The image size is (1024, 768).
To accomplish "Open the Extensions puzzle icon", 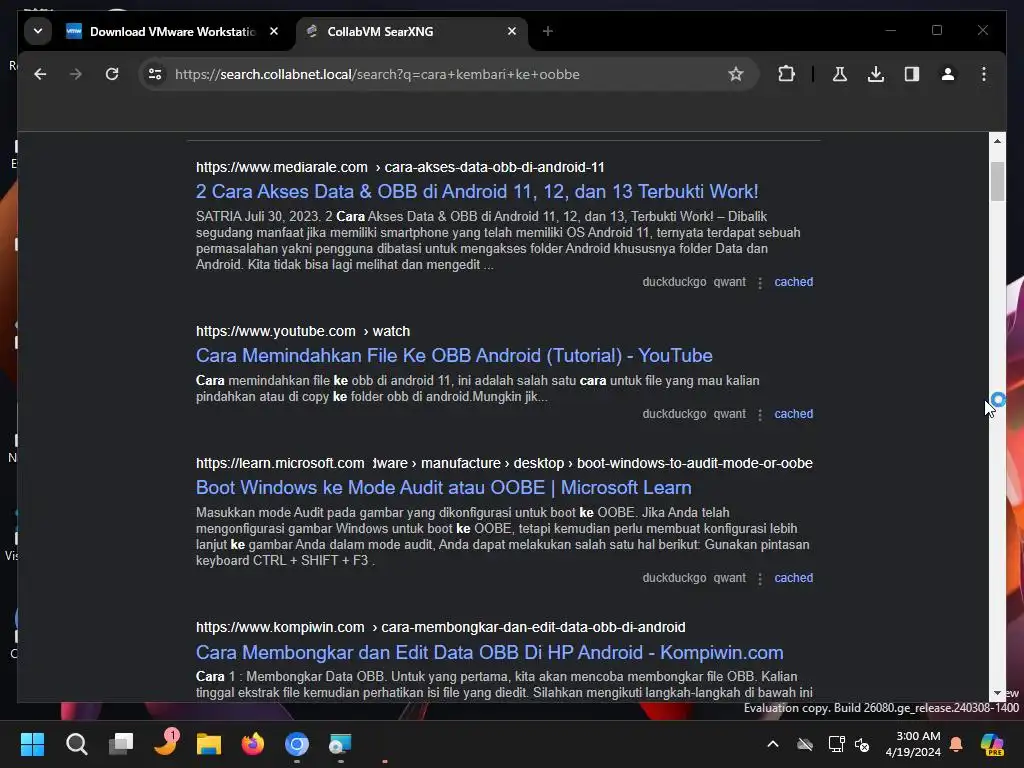I will point(786,74).
